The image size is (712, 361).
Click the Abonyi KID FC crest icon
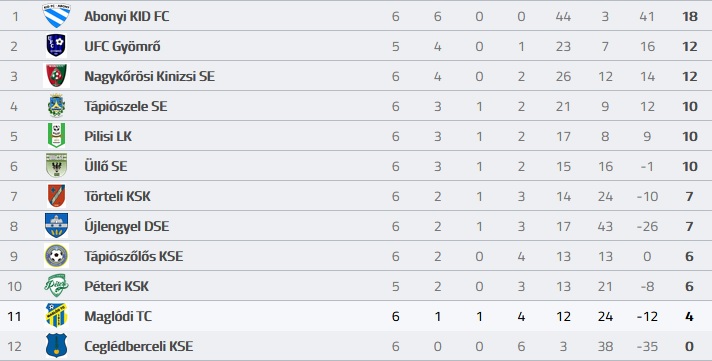coord(56,16)
